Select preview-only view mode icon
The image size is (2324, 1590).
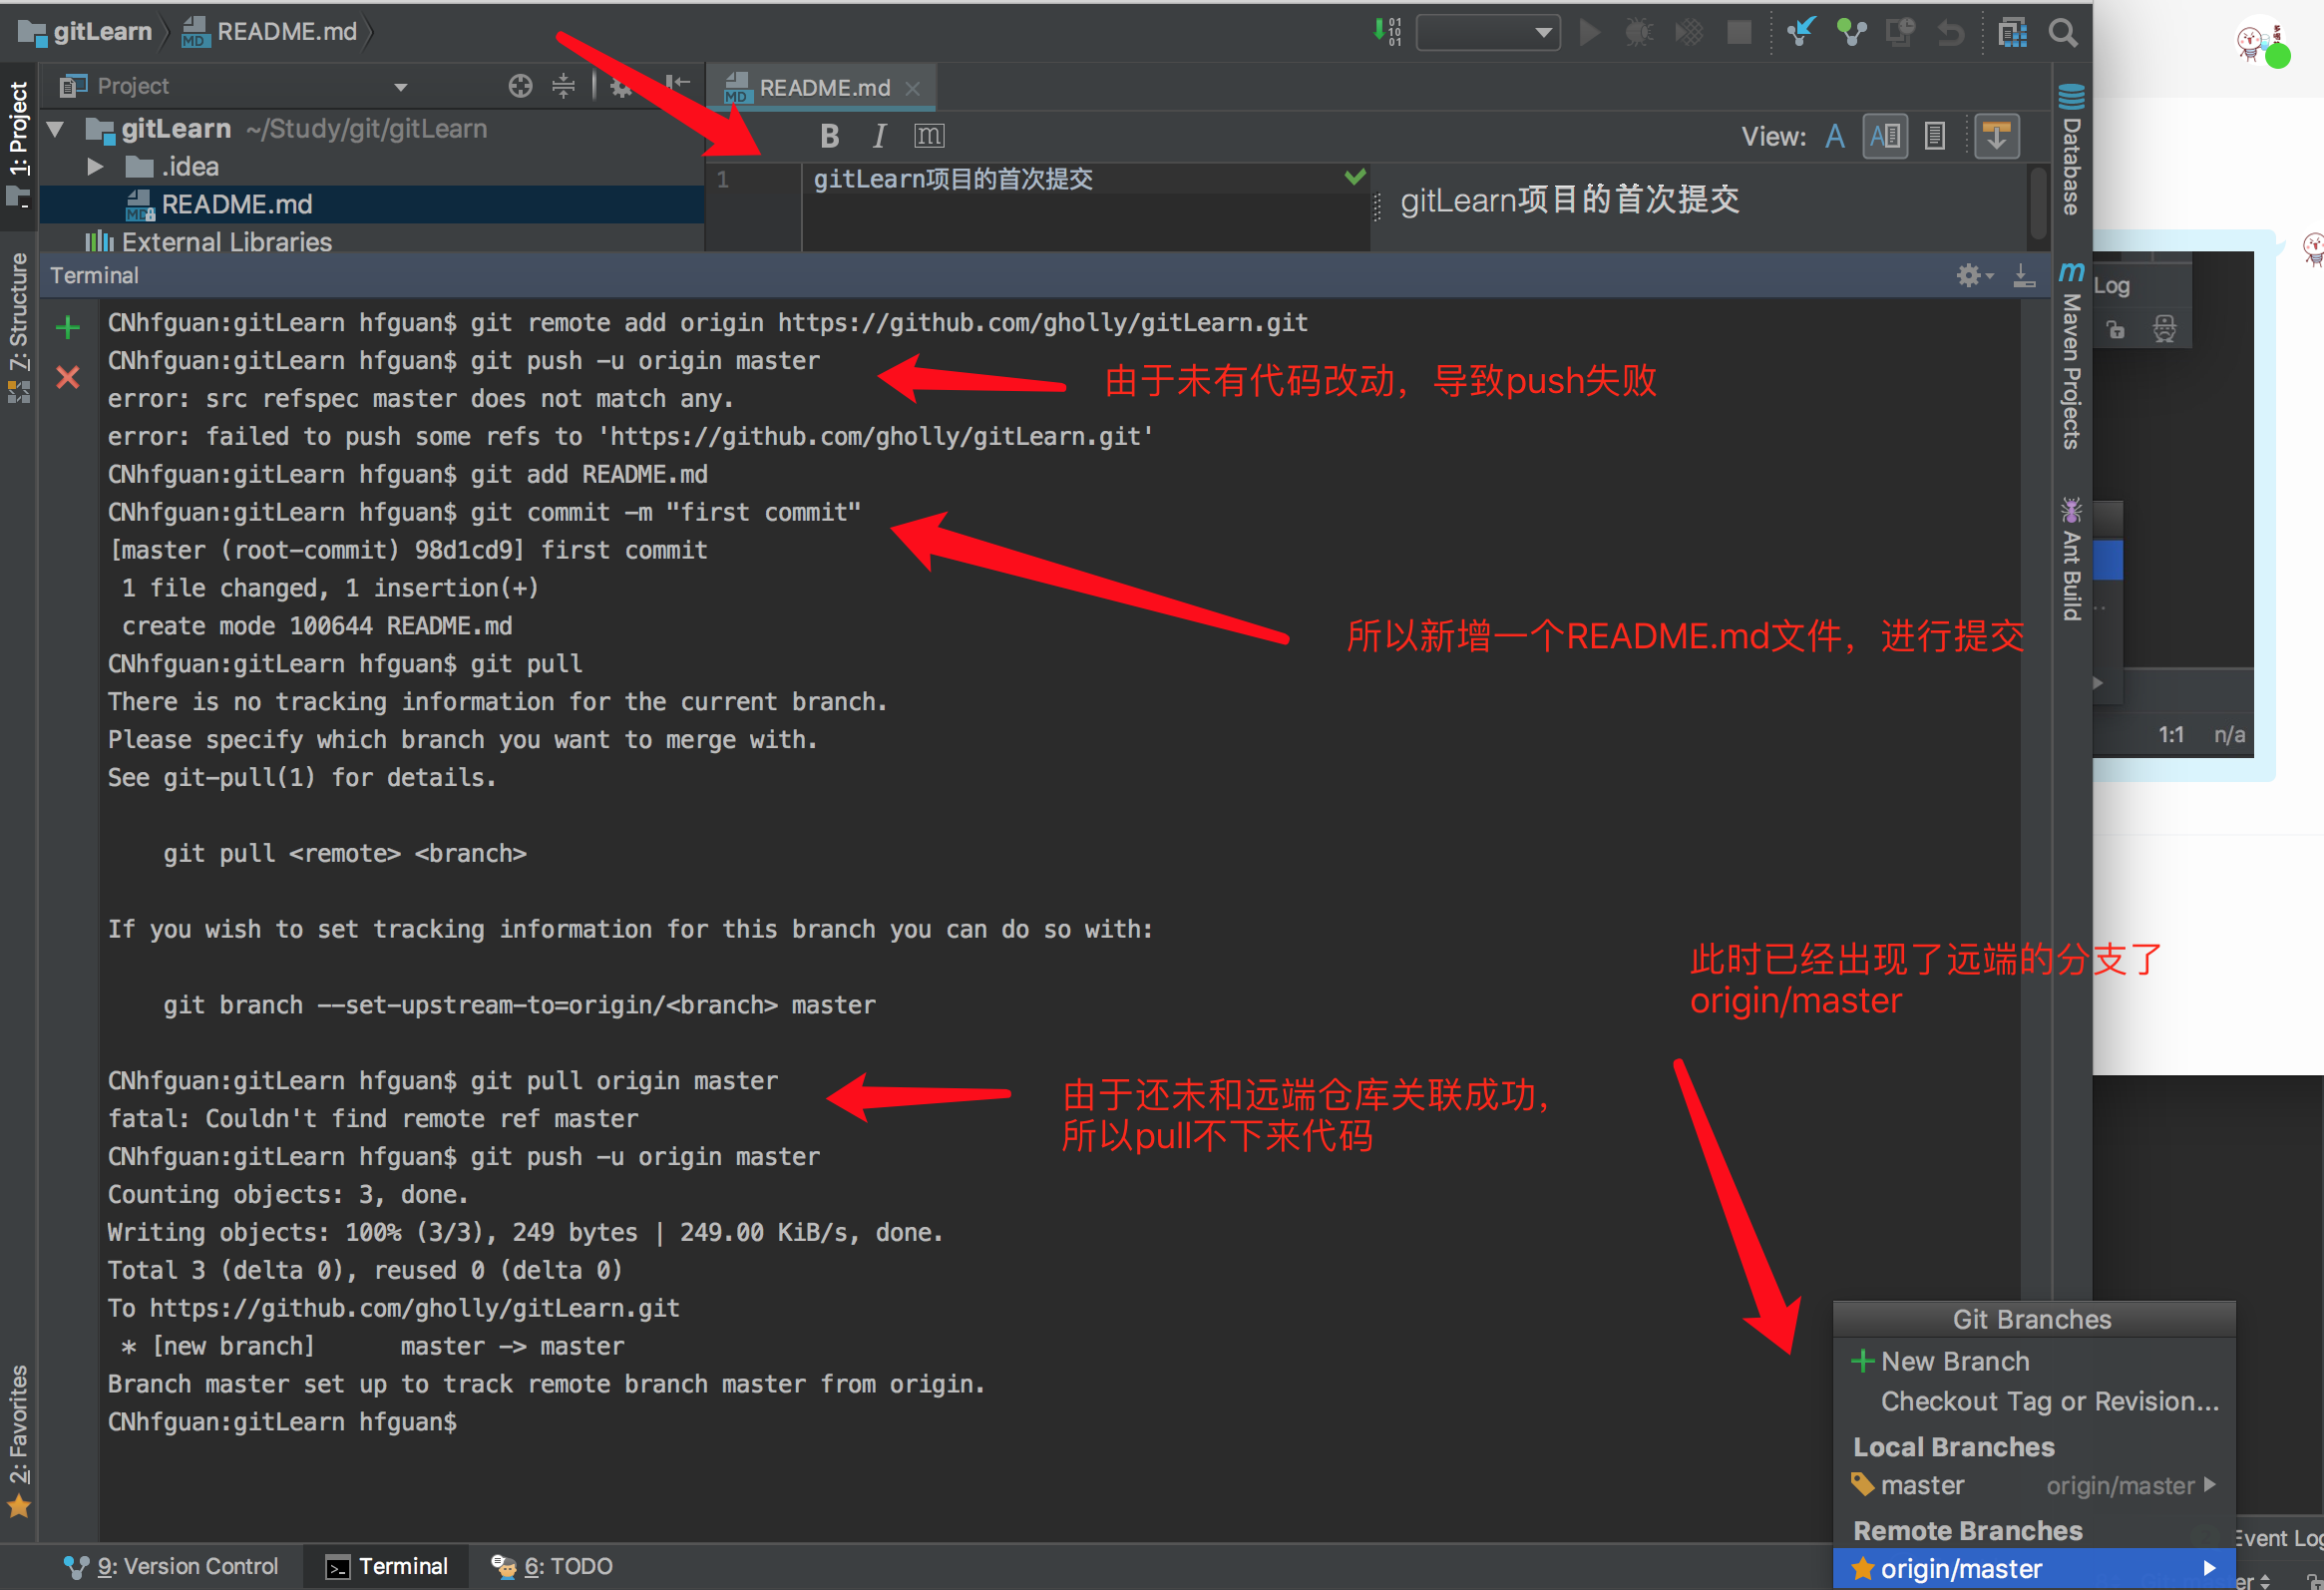[x=1935, y=136]
